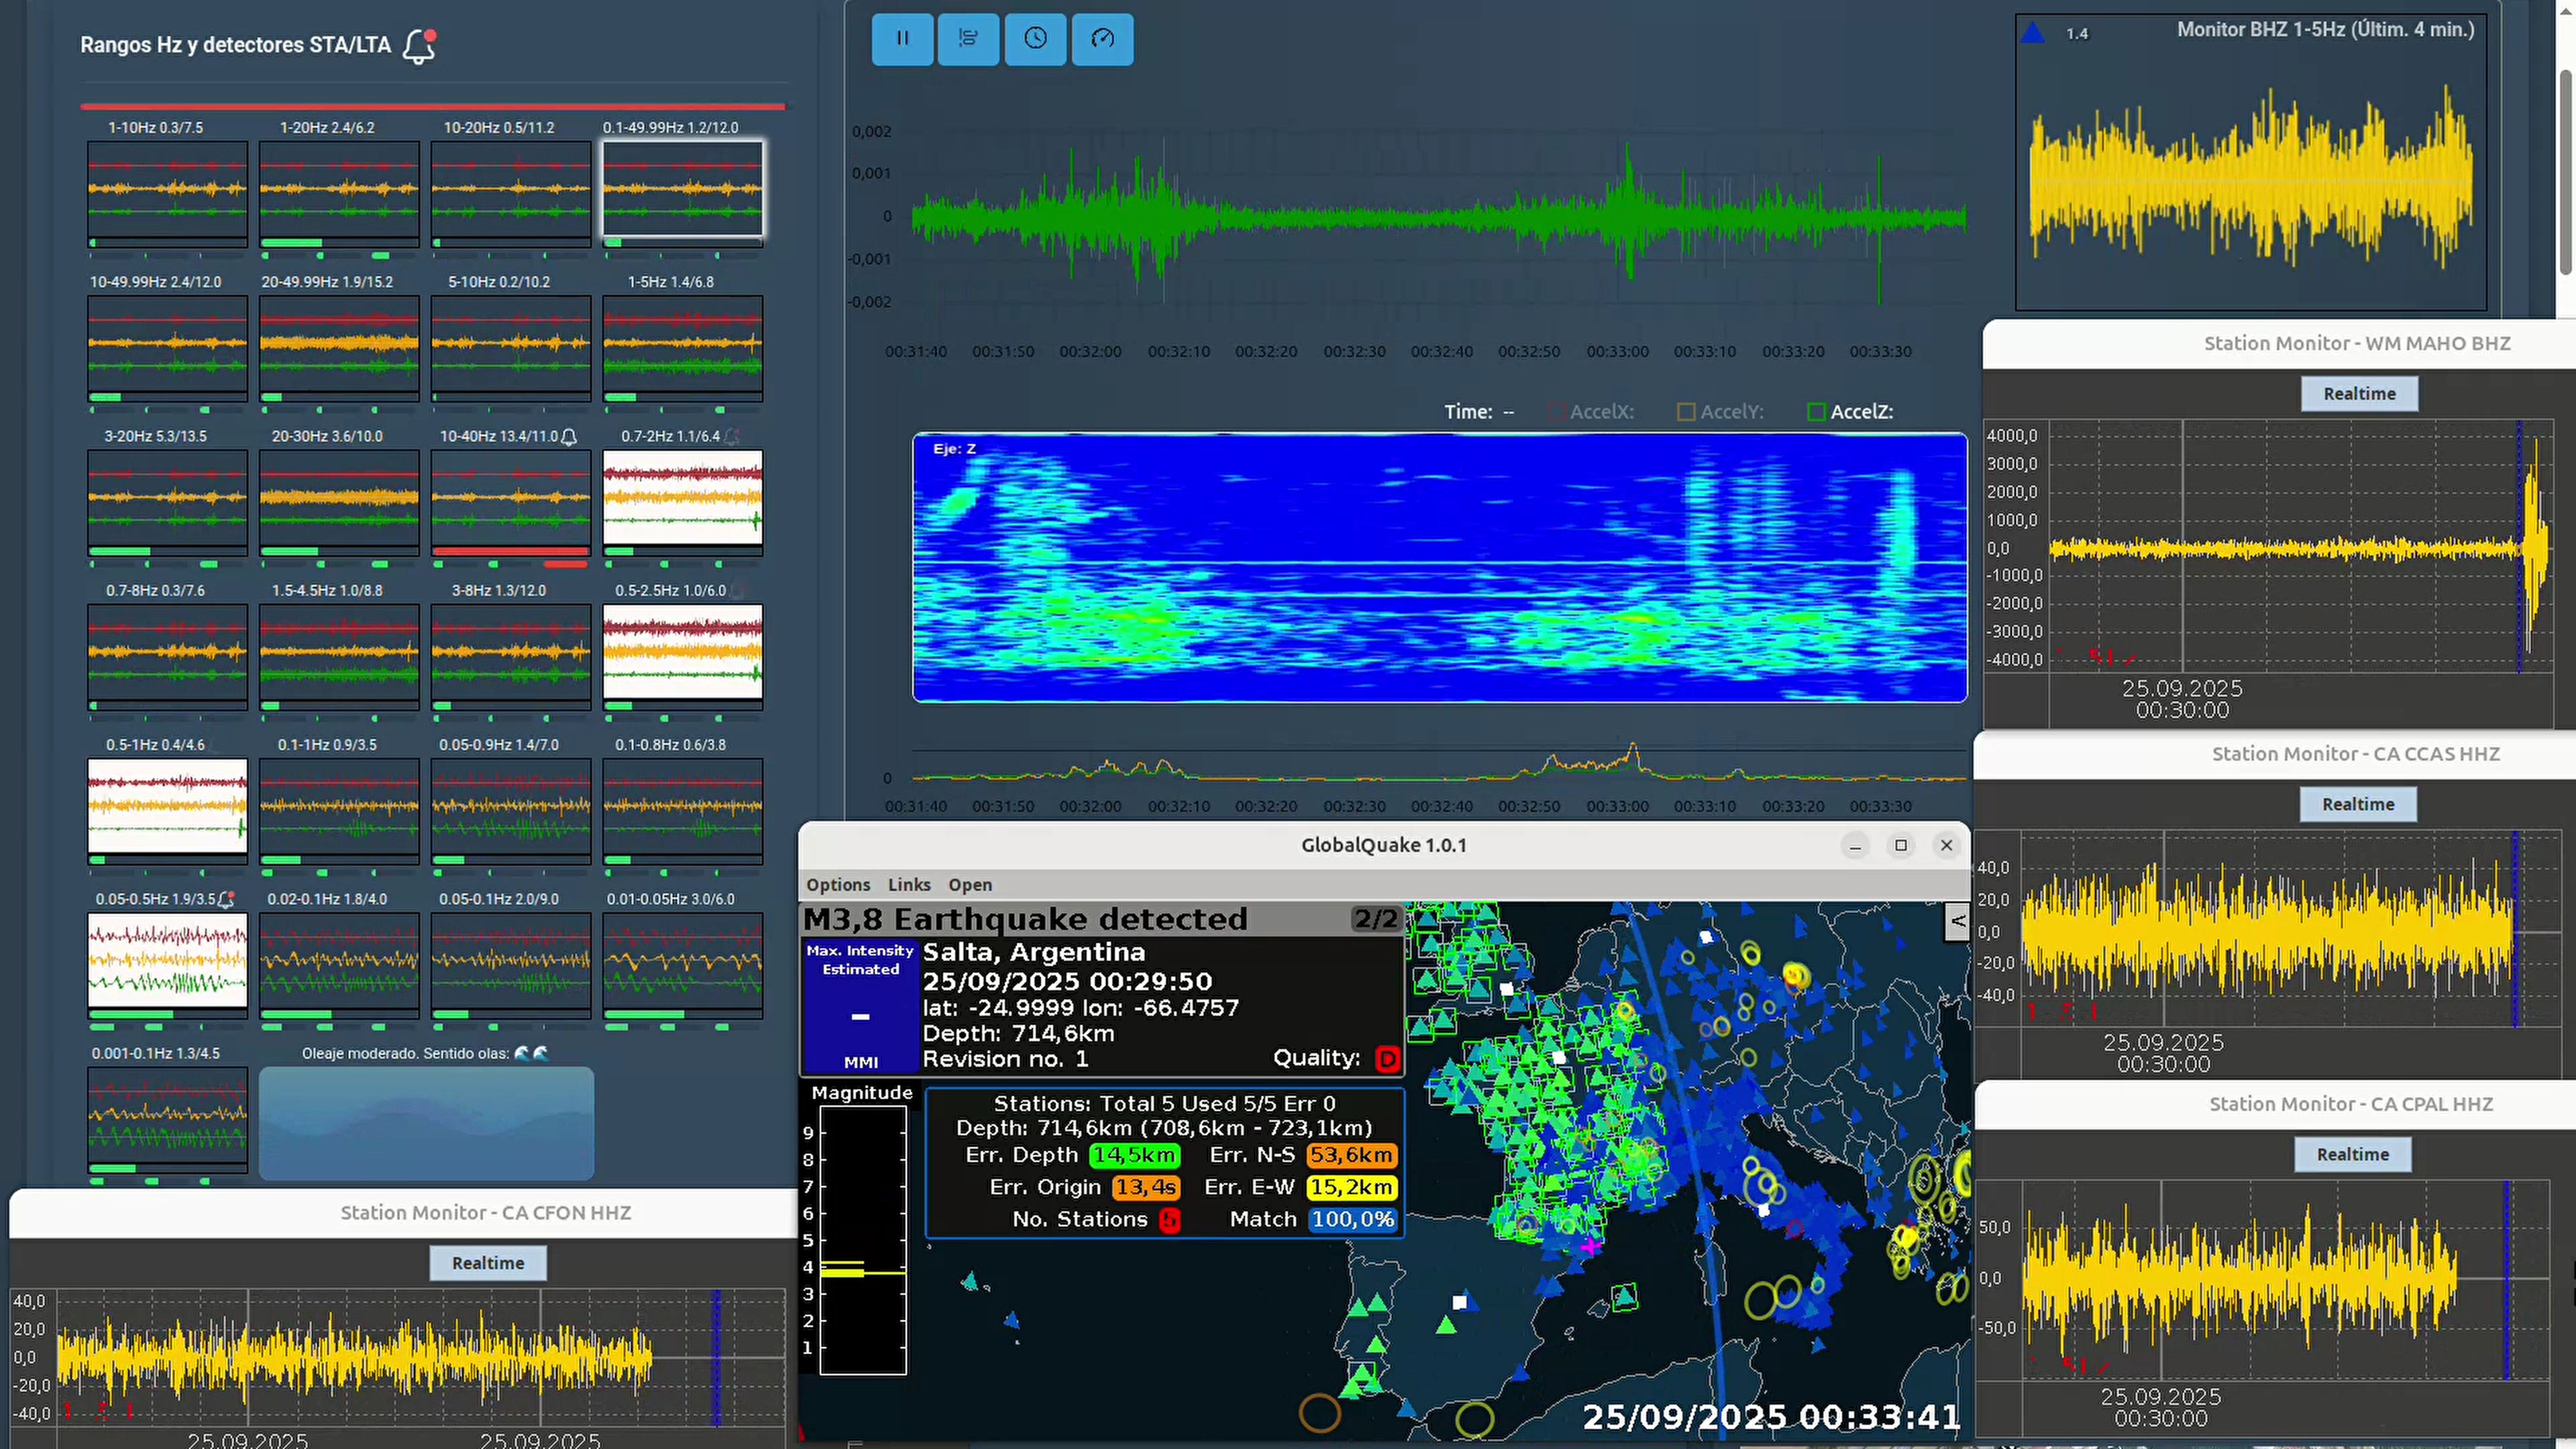The height and width of the screenshot is (1449, 2576).
Task: Select the 0.1-49.99Hz range thumbnail
Action: 683,190
